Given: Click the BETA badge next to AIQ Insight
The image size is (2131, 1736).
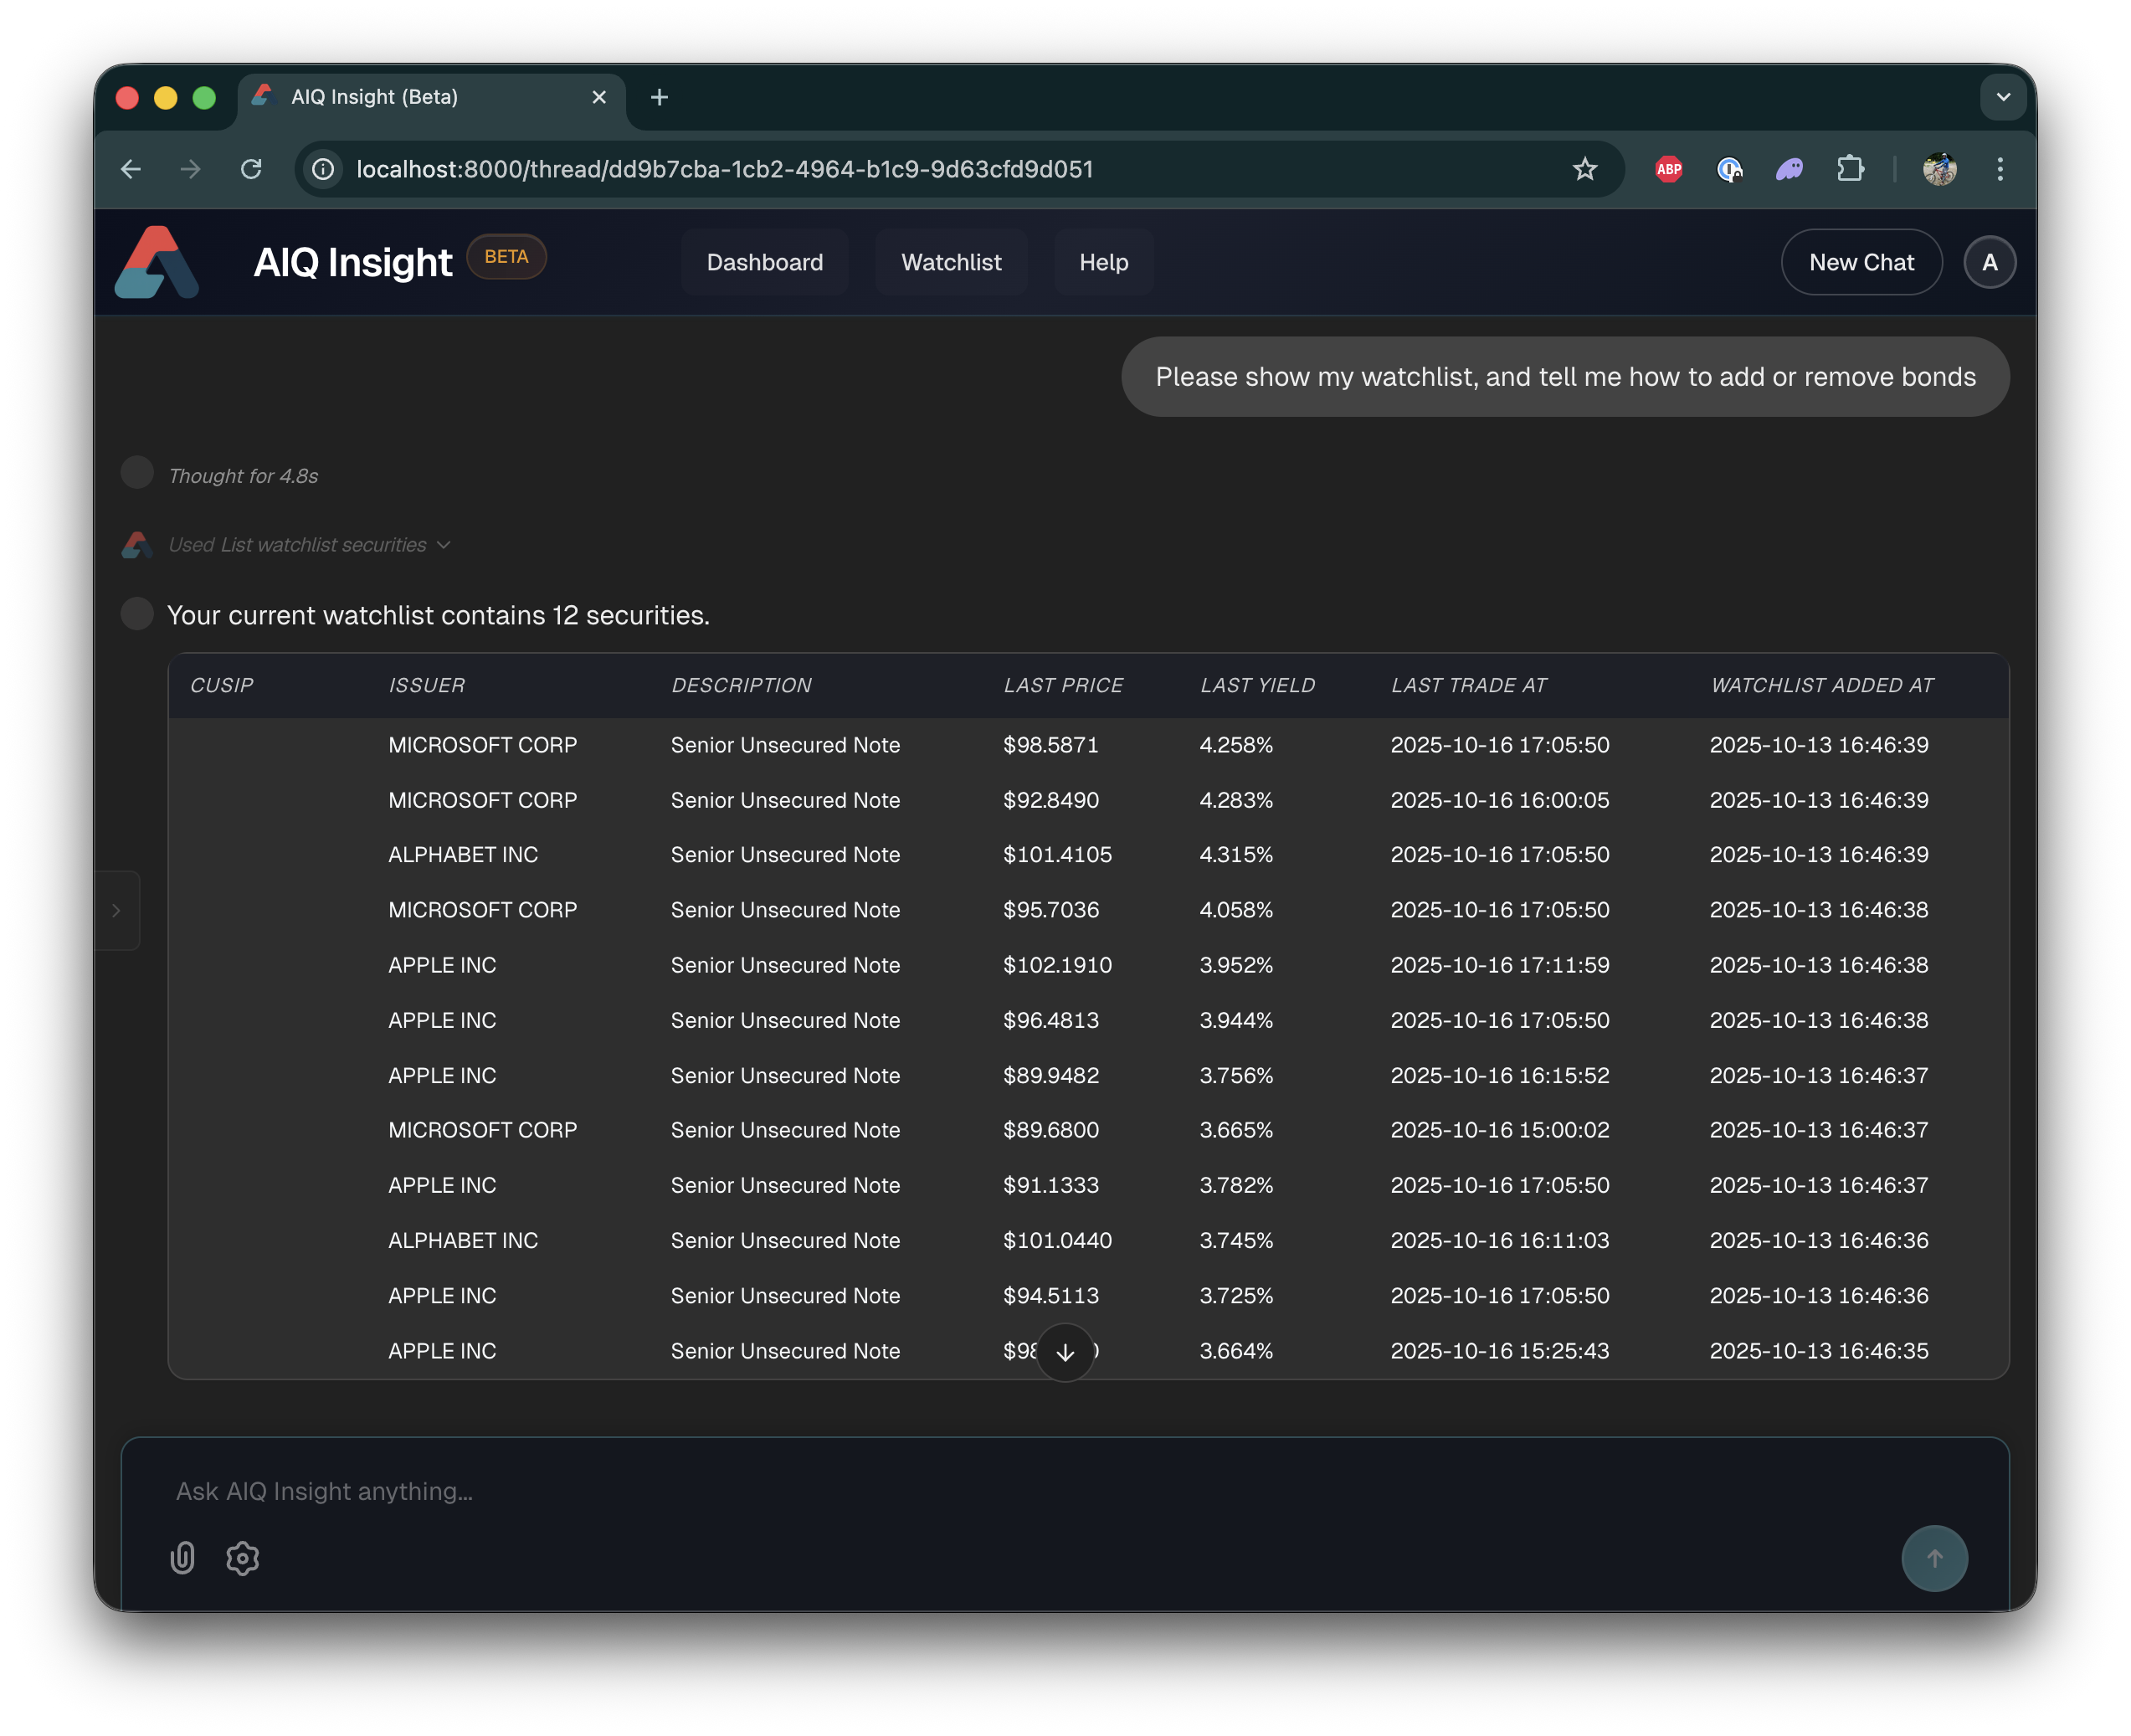Looking at the screenshot, I should pos(506,257).
